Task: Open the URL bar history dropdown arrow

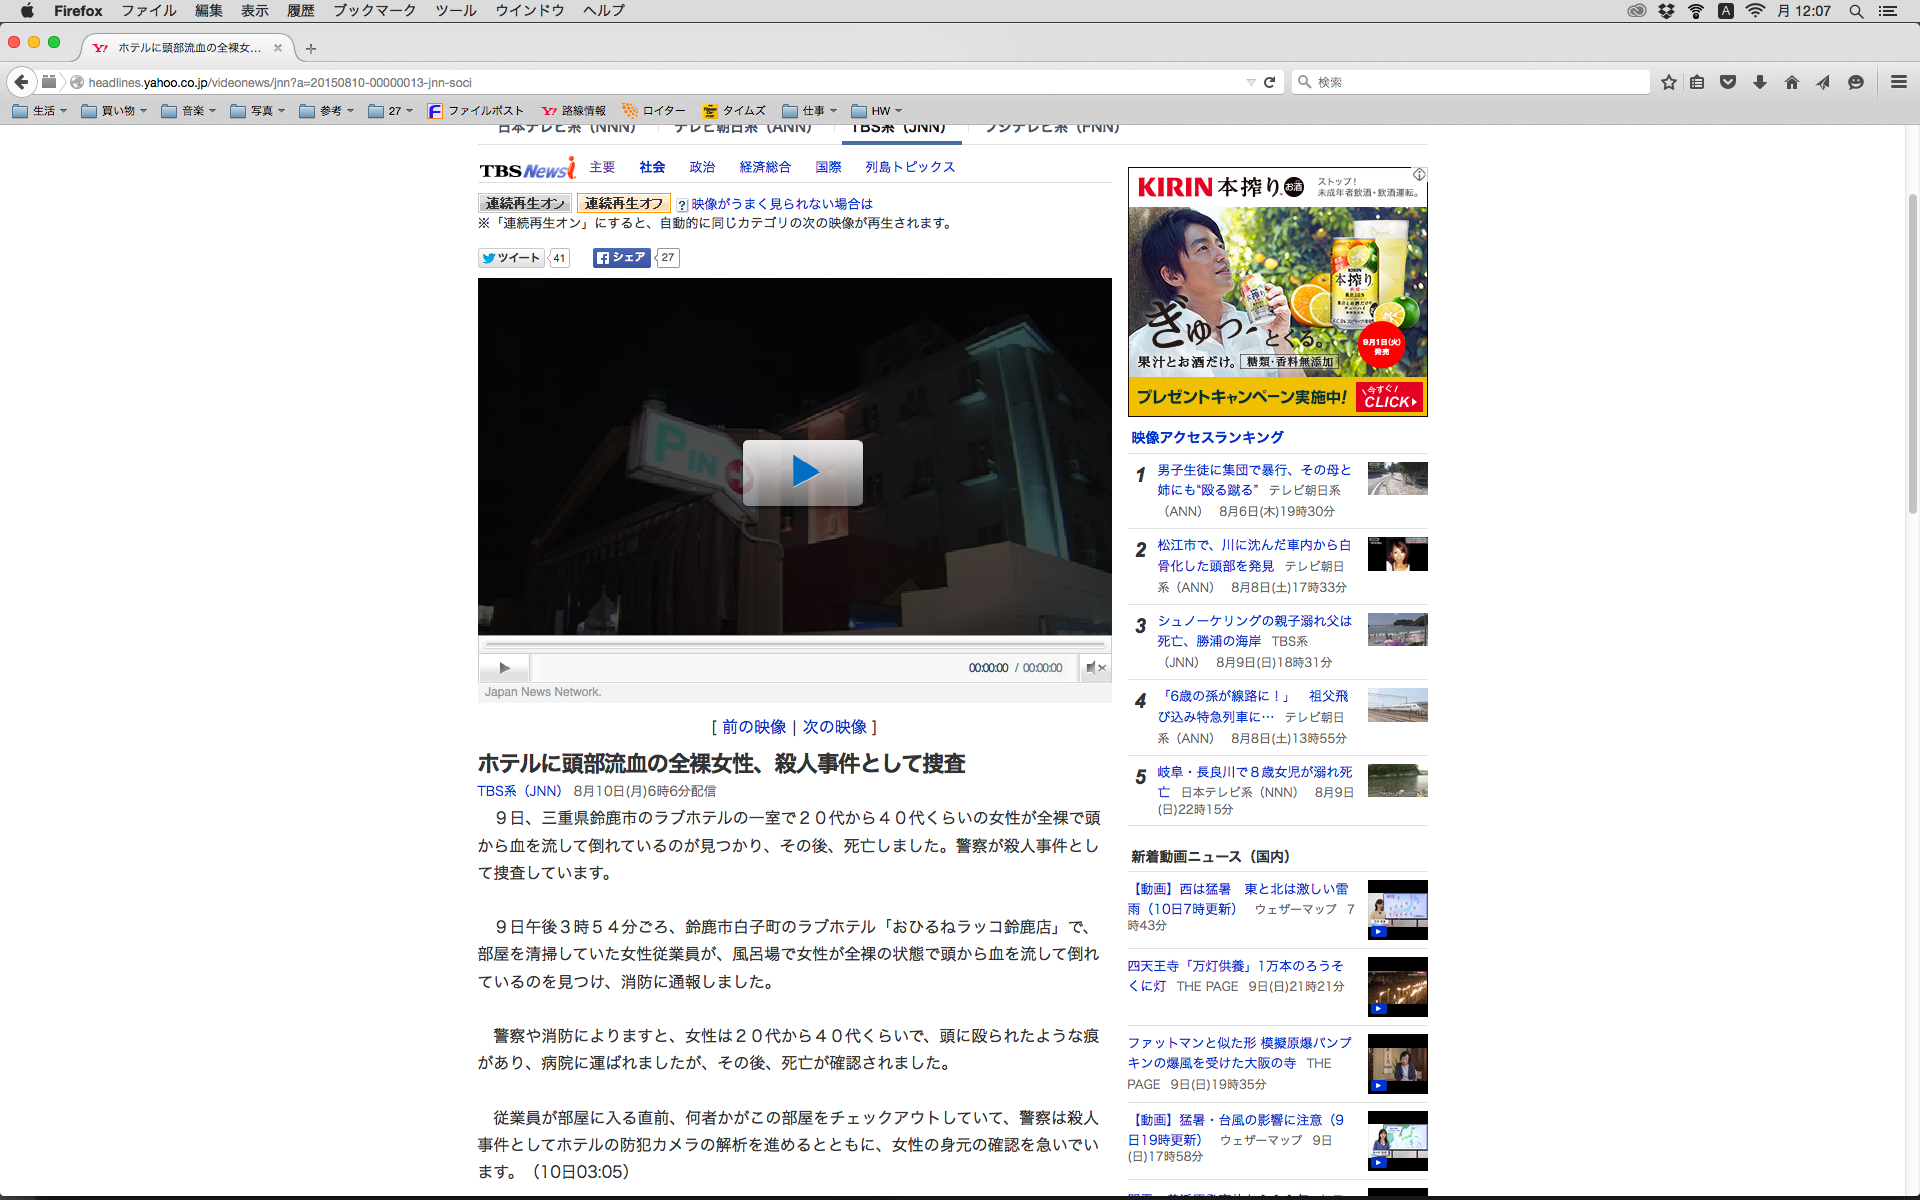Action: [1250, 82]
